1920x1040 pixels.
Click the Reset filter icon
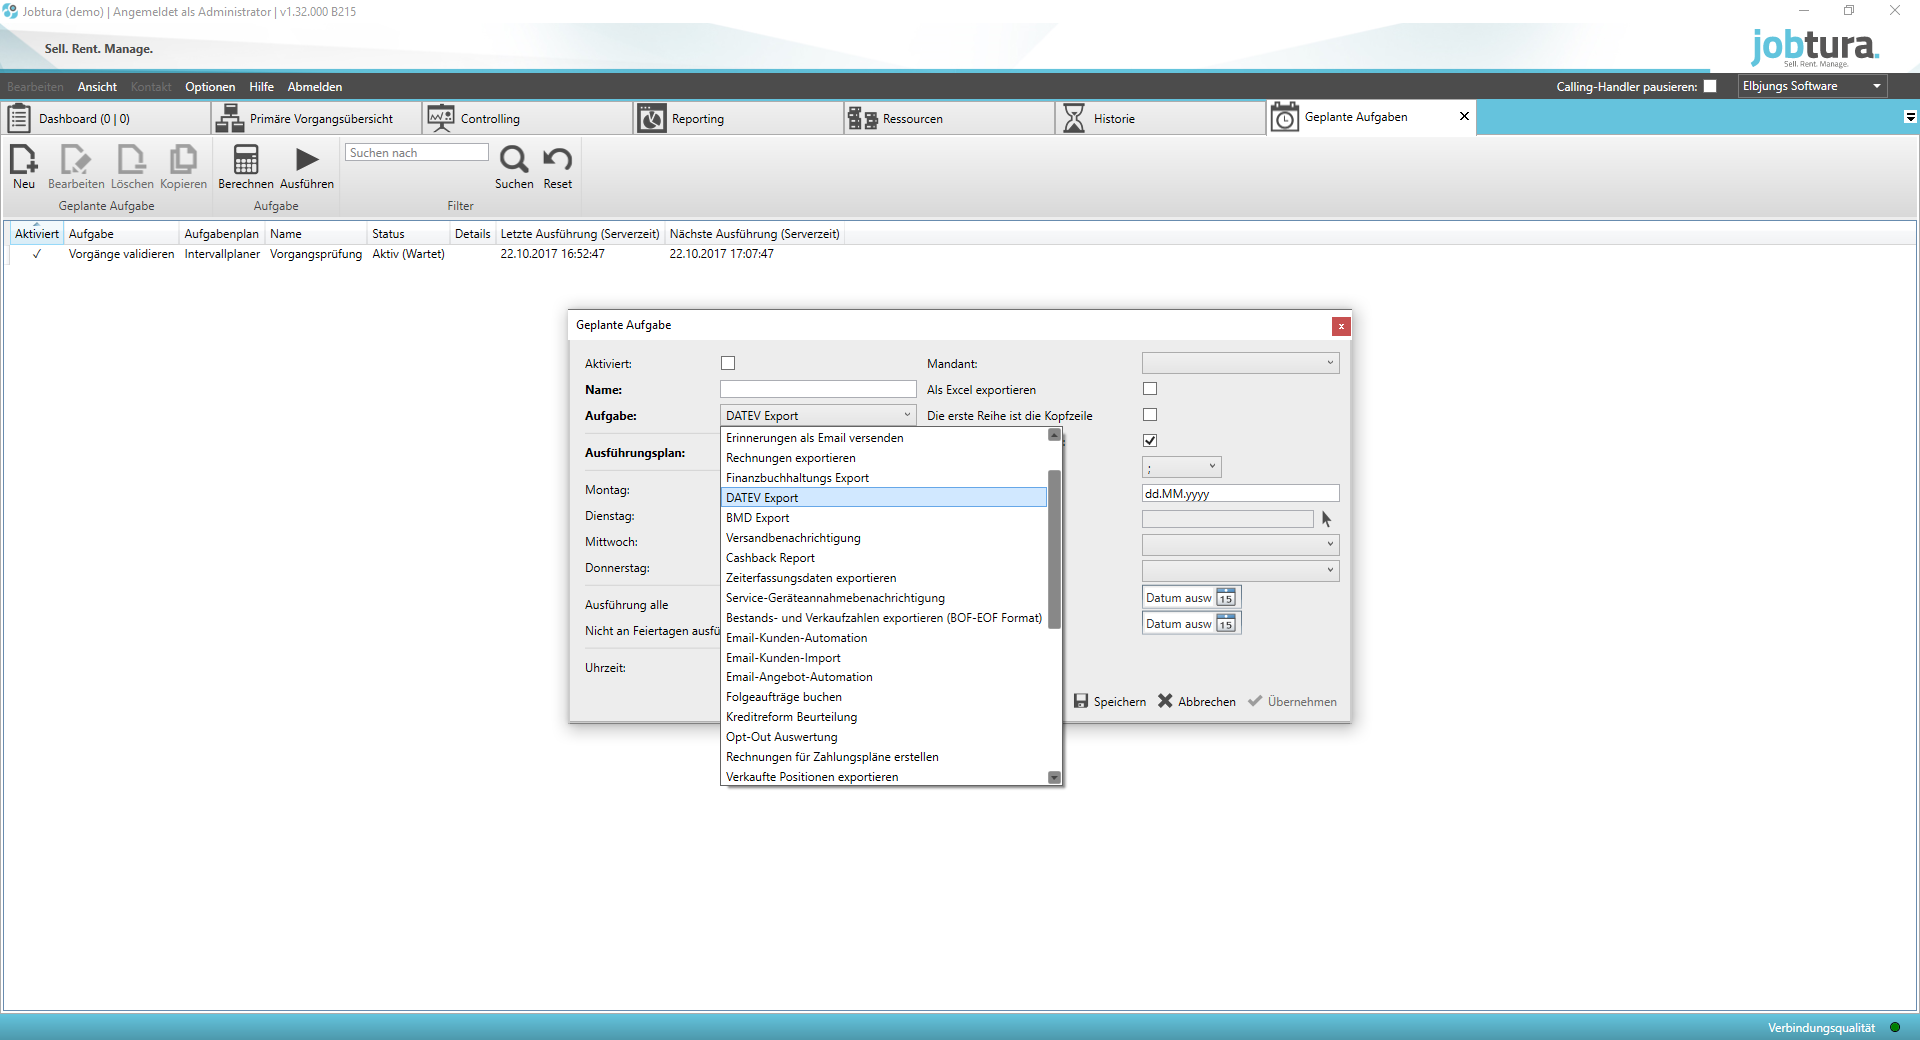557,159
